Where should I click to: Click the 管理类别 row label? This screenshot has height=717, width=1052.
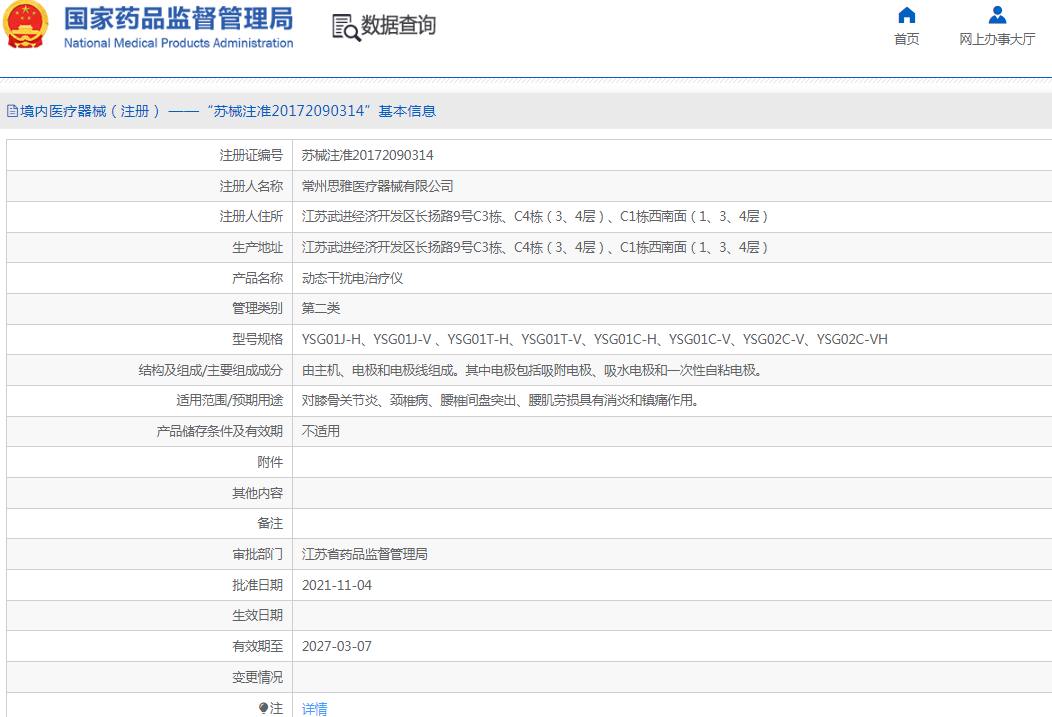[x=258, y=308]
